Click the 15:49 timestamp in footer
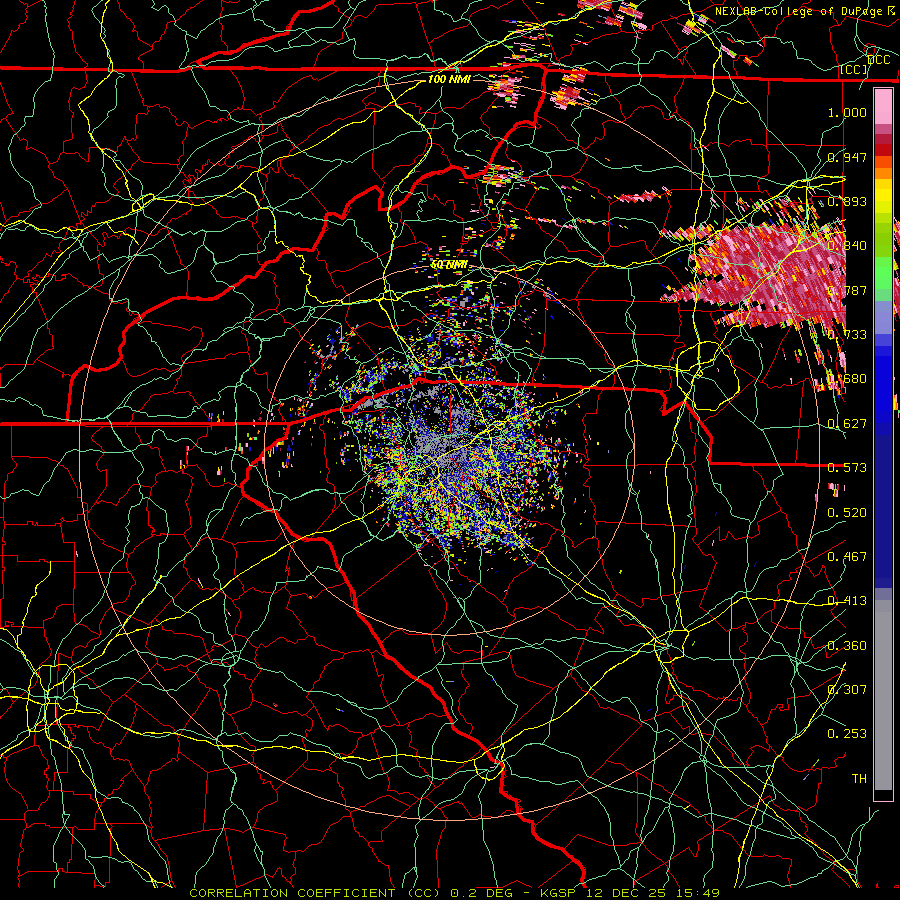This screenshot has width=900, height=900. tap(699, 893)
